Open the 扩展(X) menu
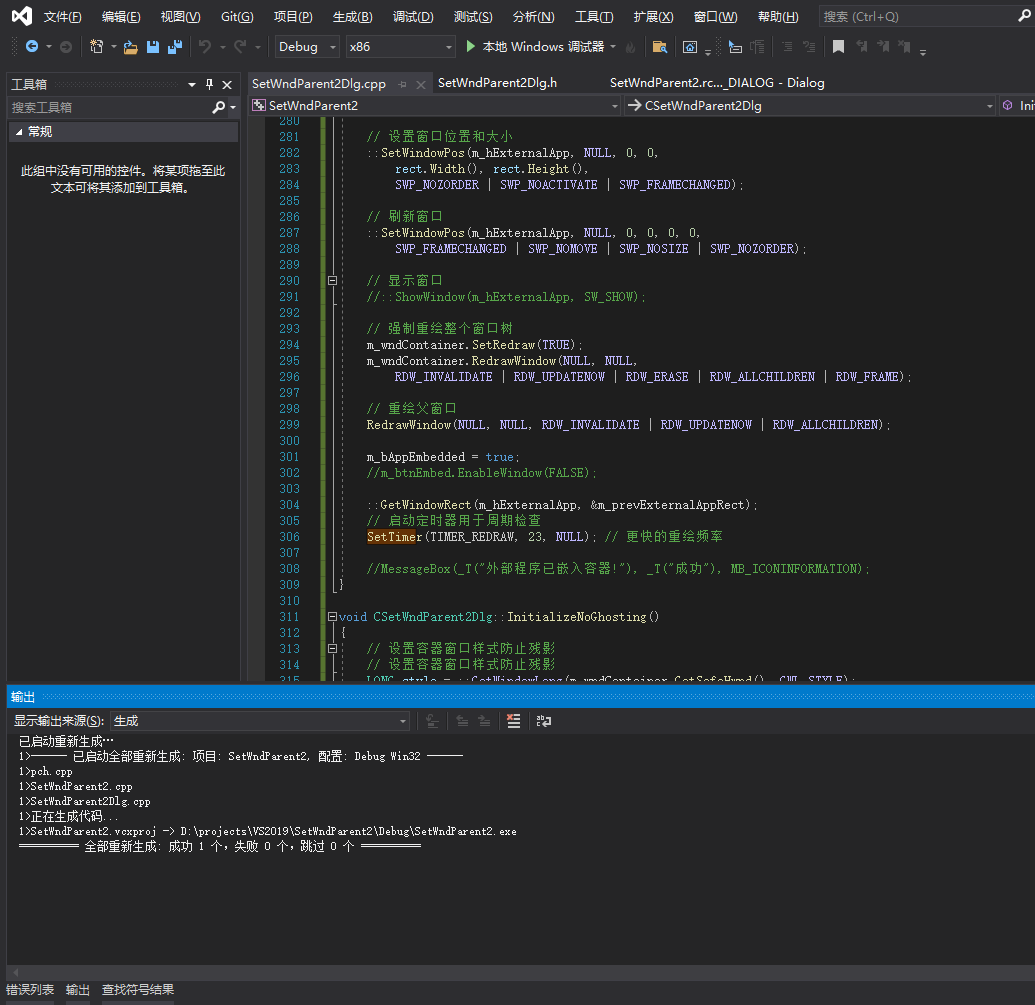Screen dimensions: 1035x1005 point(653,16)
